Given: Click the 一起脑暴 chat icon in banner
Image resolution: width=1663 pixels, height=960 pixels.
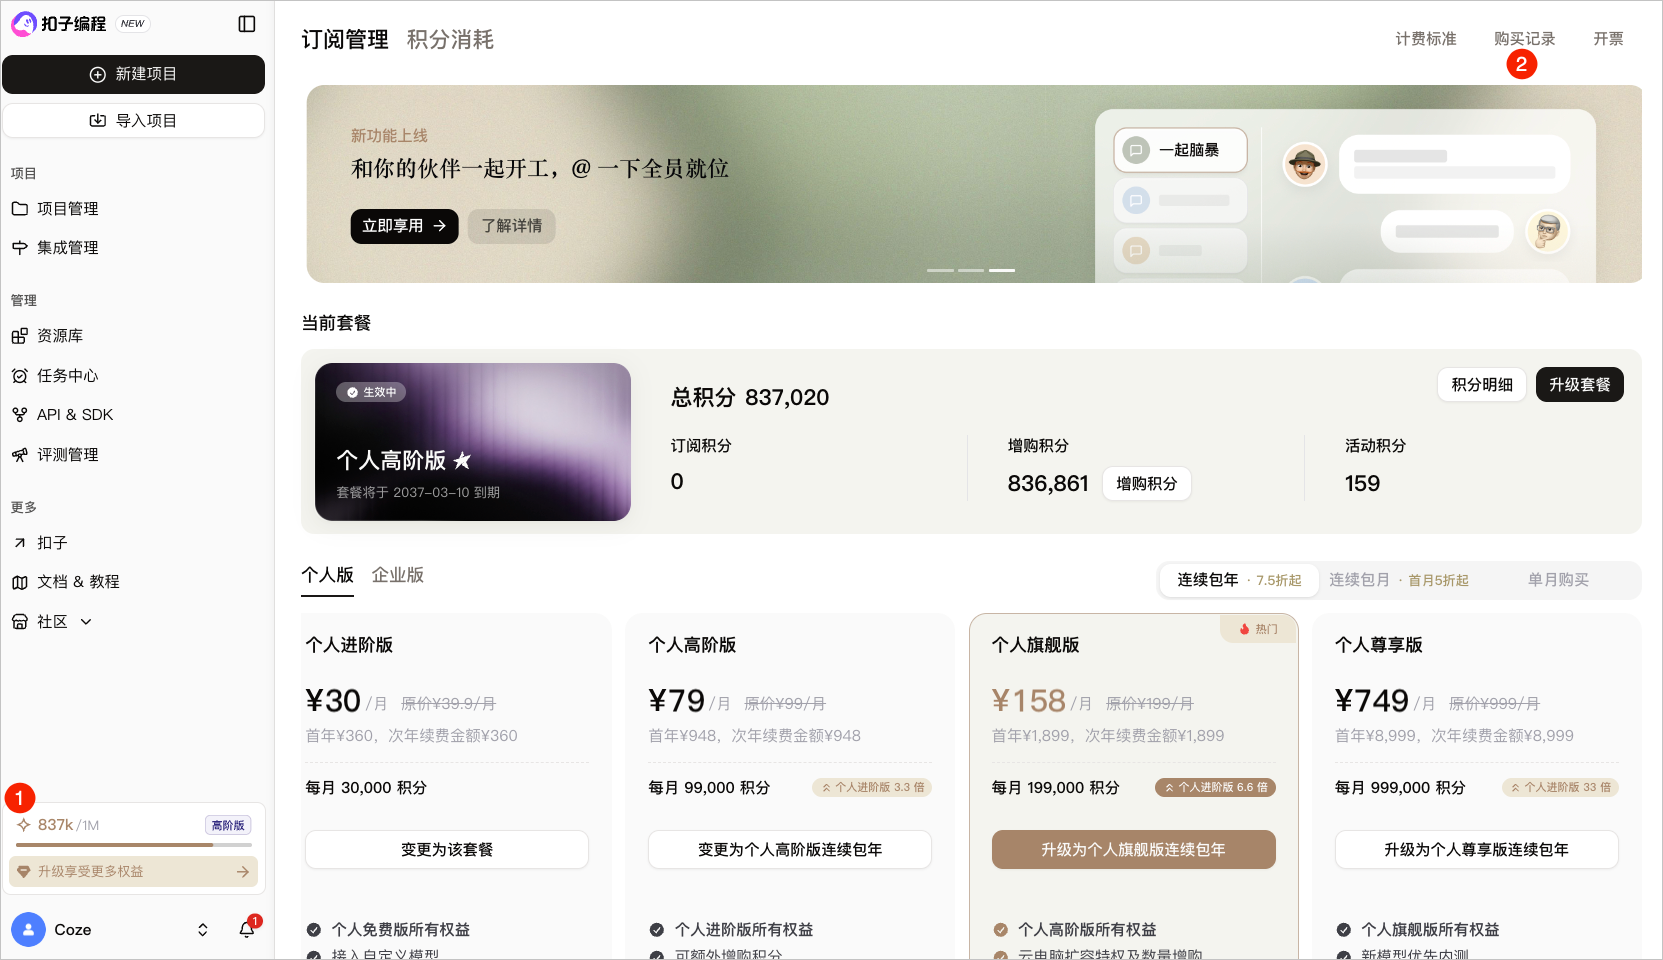Looking at the screenshot, I should click(1136, 150).
